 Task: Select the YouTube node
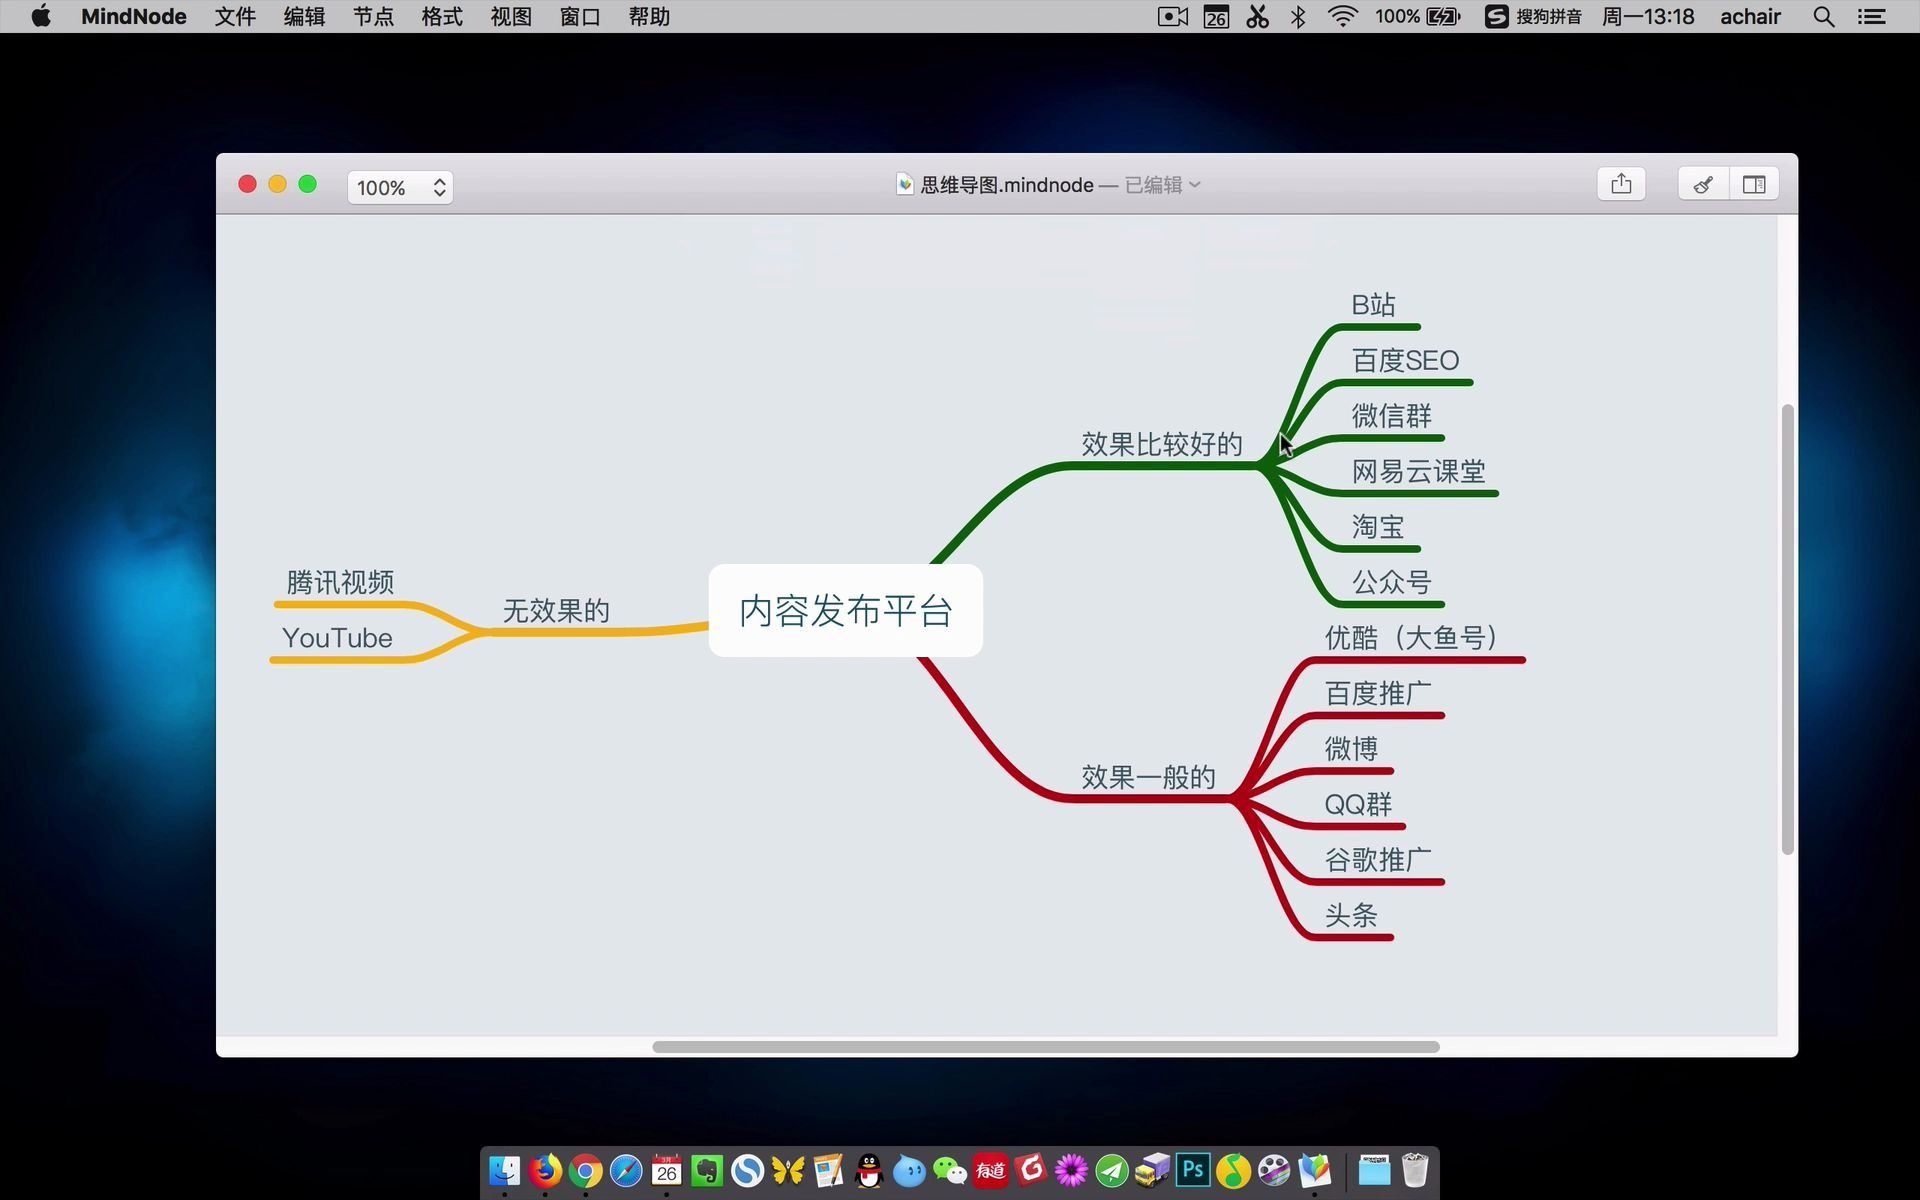(x=337, y=638)
